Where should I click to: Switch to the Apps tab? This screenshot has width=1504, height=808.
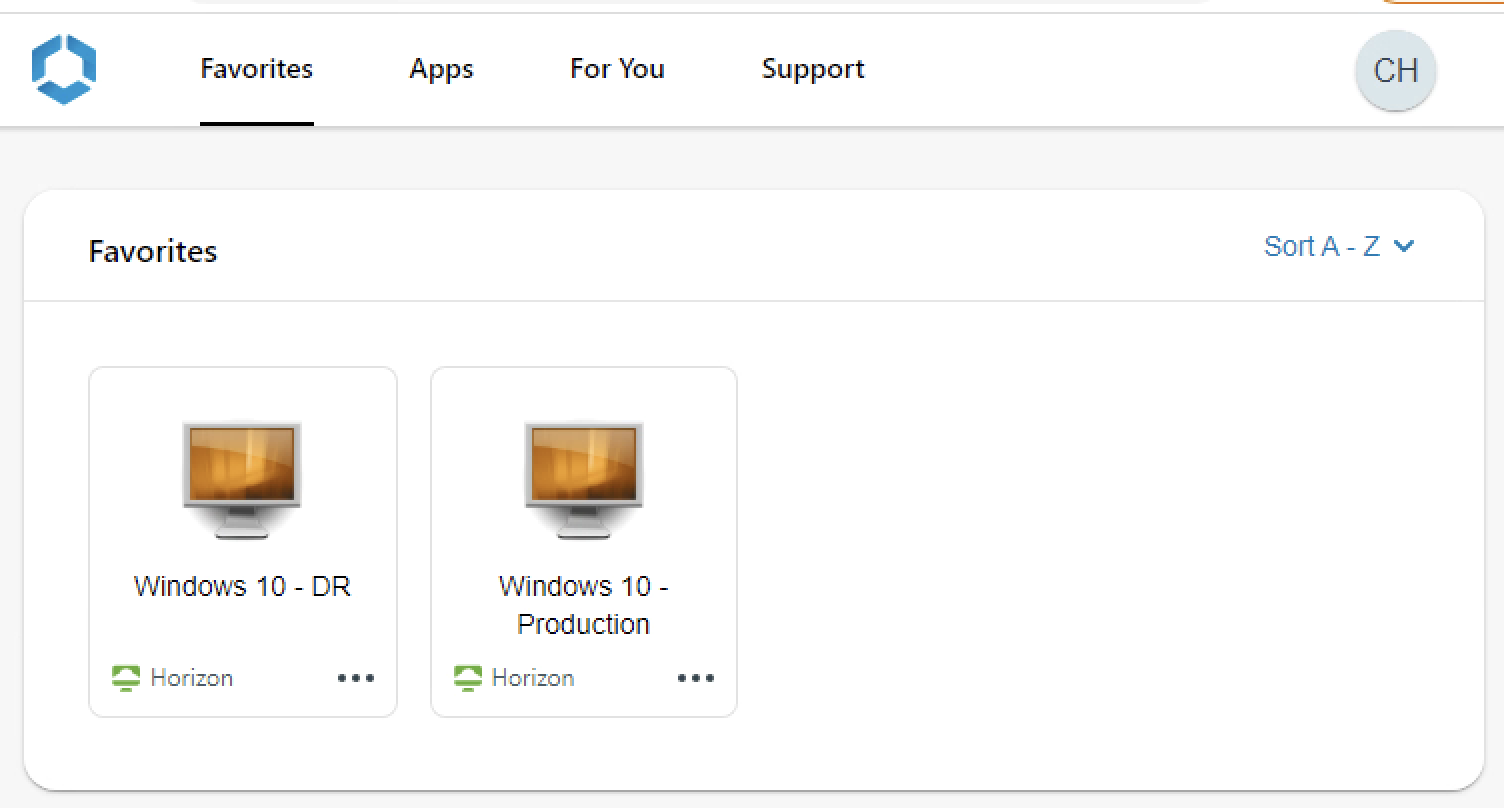(441, 69)
